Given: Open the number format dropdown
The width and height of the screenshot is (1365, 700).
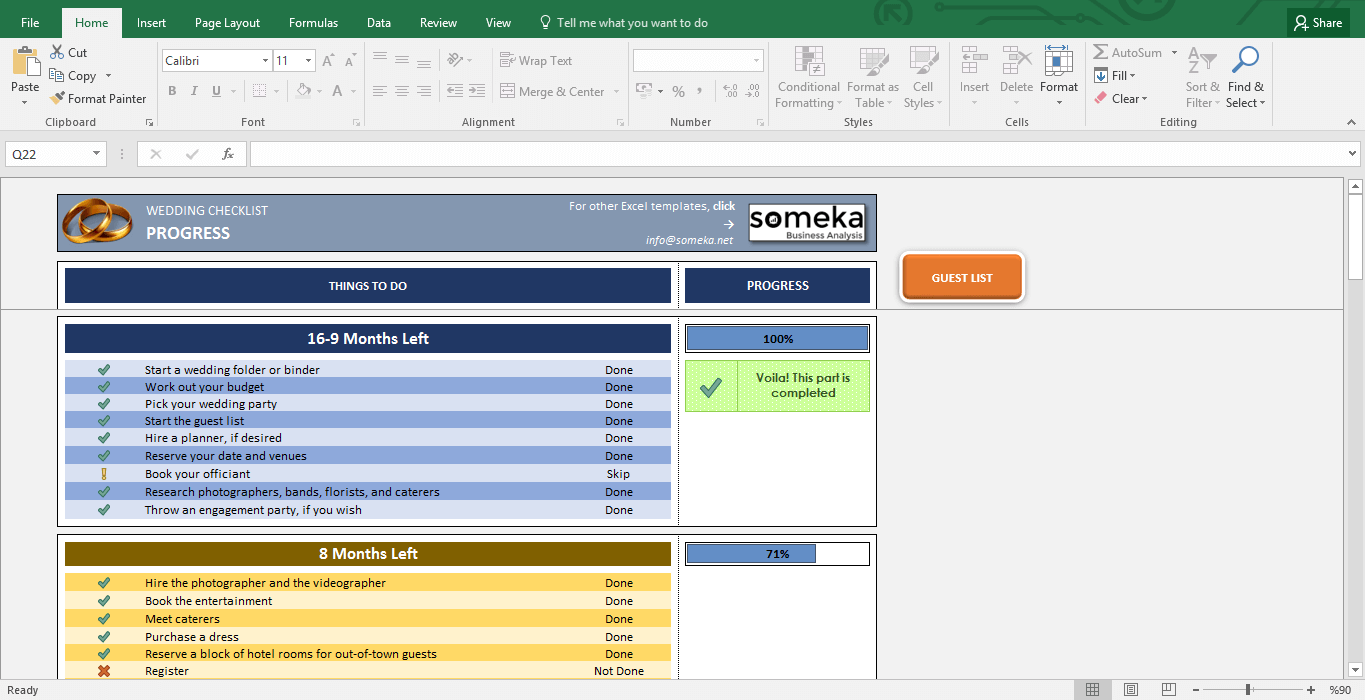Looking at the screenshot, I should pos(756,61).
